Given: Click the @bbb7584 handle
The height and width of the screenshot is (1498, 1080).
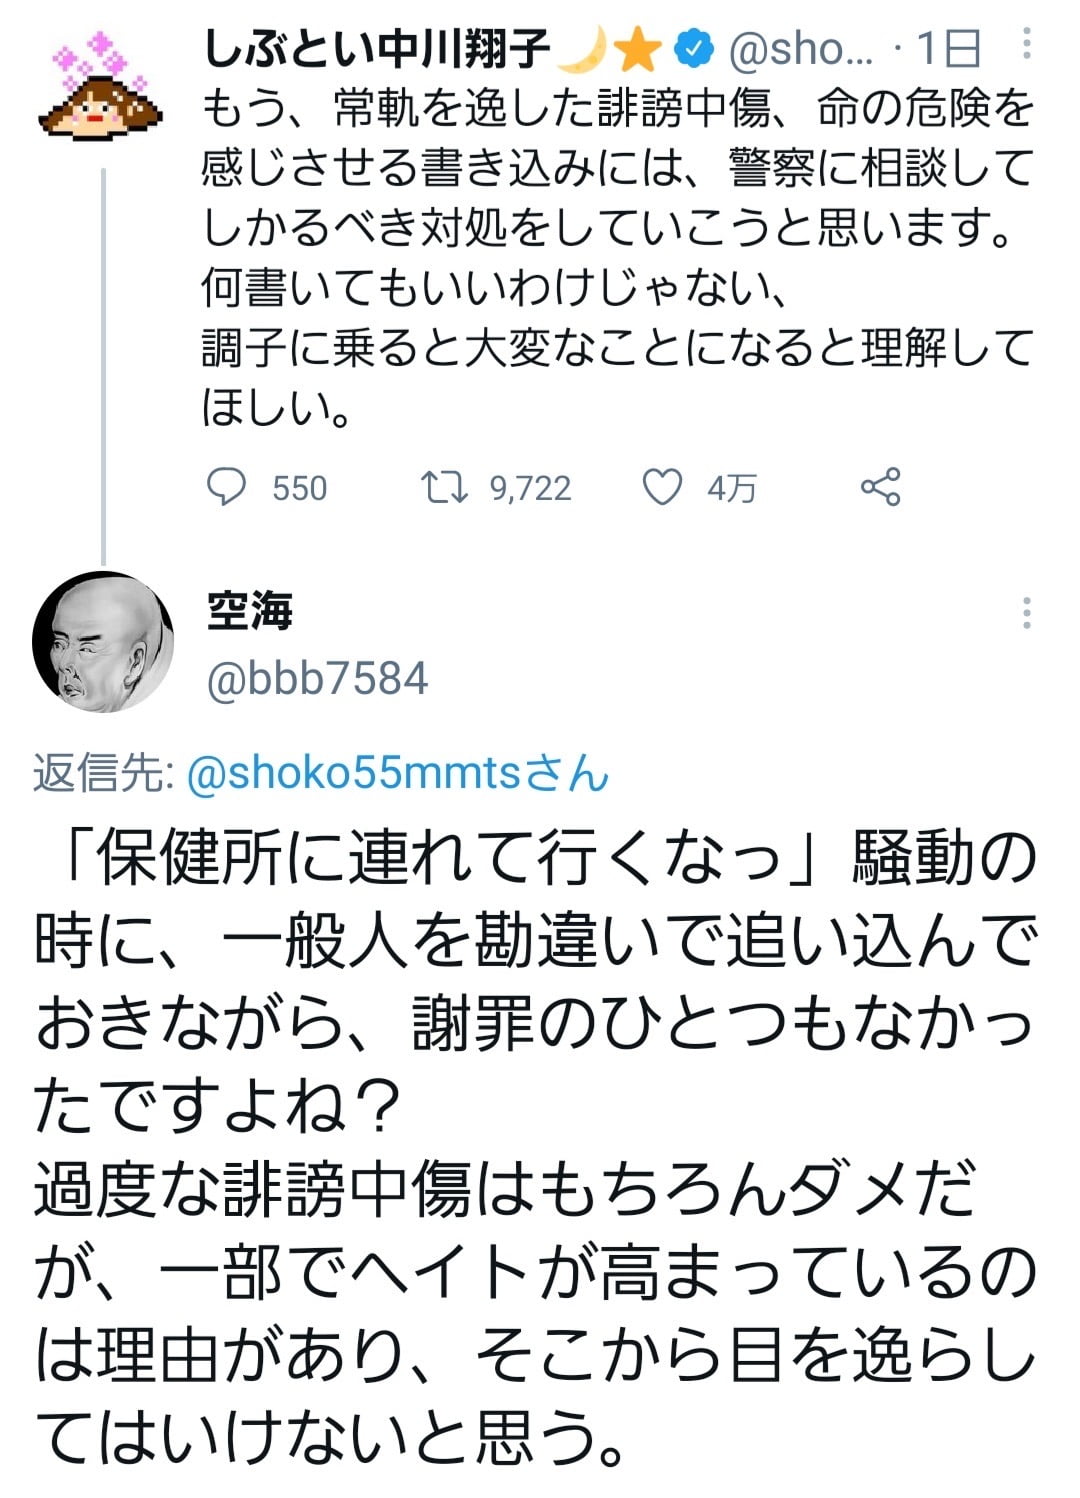Looking at the screenshot, I should 317,678.
